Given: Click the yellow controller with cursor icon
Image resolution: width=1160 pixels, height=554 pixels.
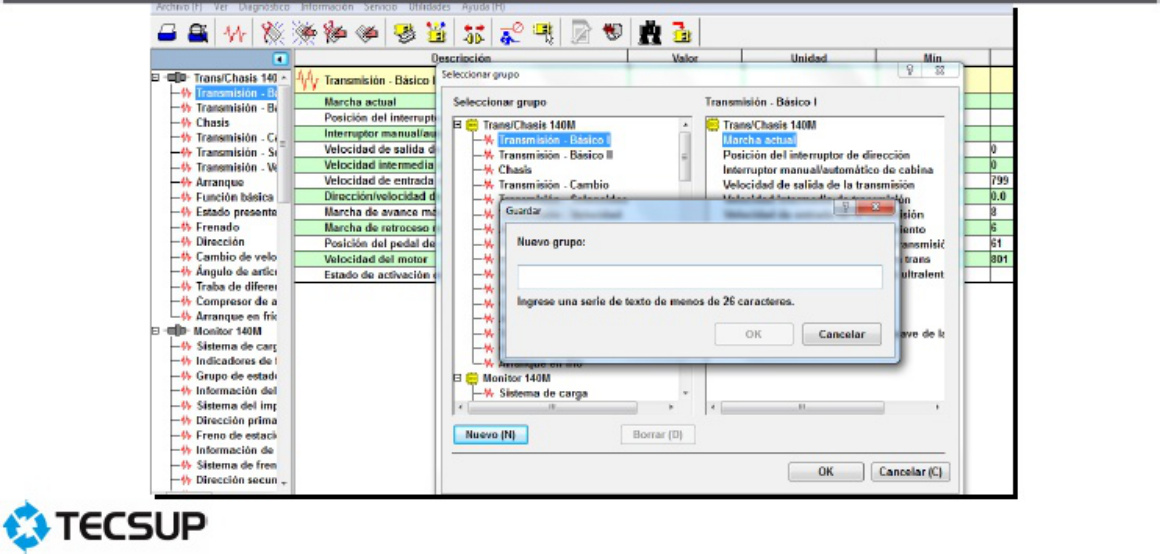Looking at the screenshot, I should click(x=545, y=33).
